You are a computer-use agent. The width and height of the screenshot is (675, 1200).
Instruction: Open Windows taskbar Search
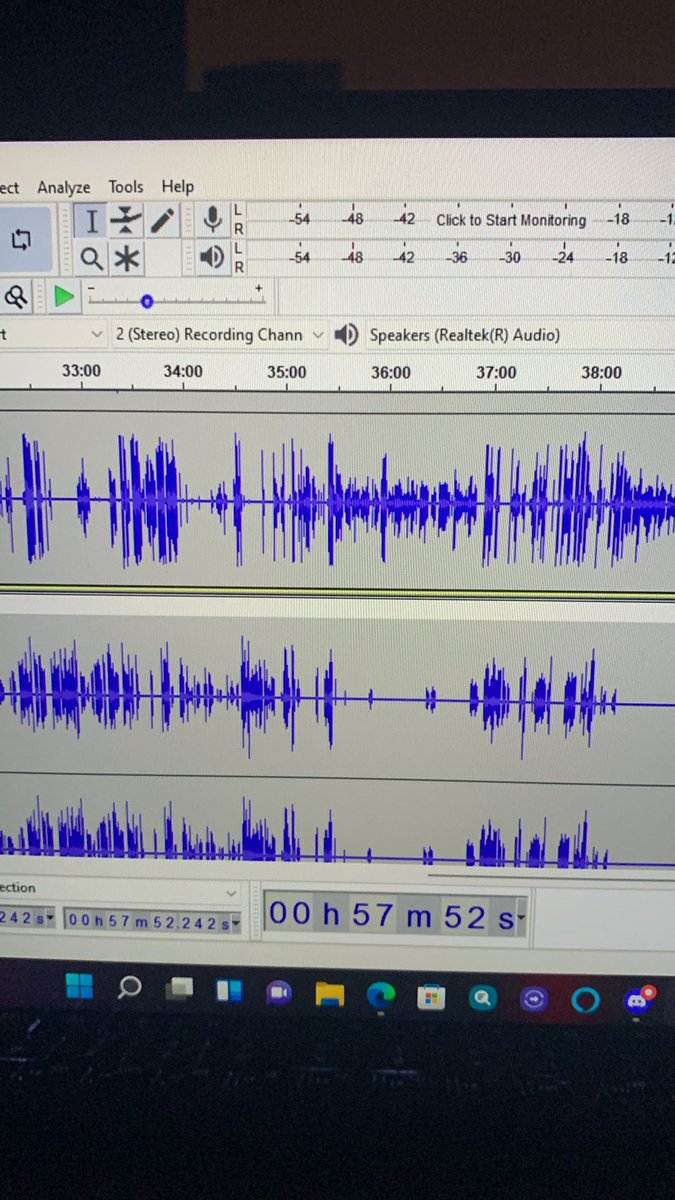click(130, 989)
